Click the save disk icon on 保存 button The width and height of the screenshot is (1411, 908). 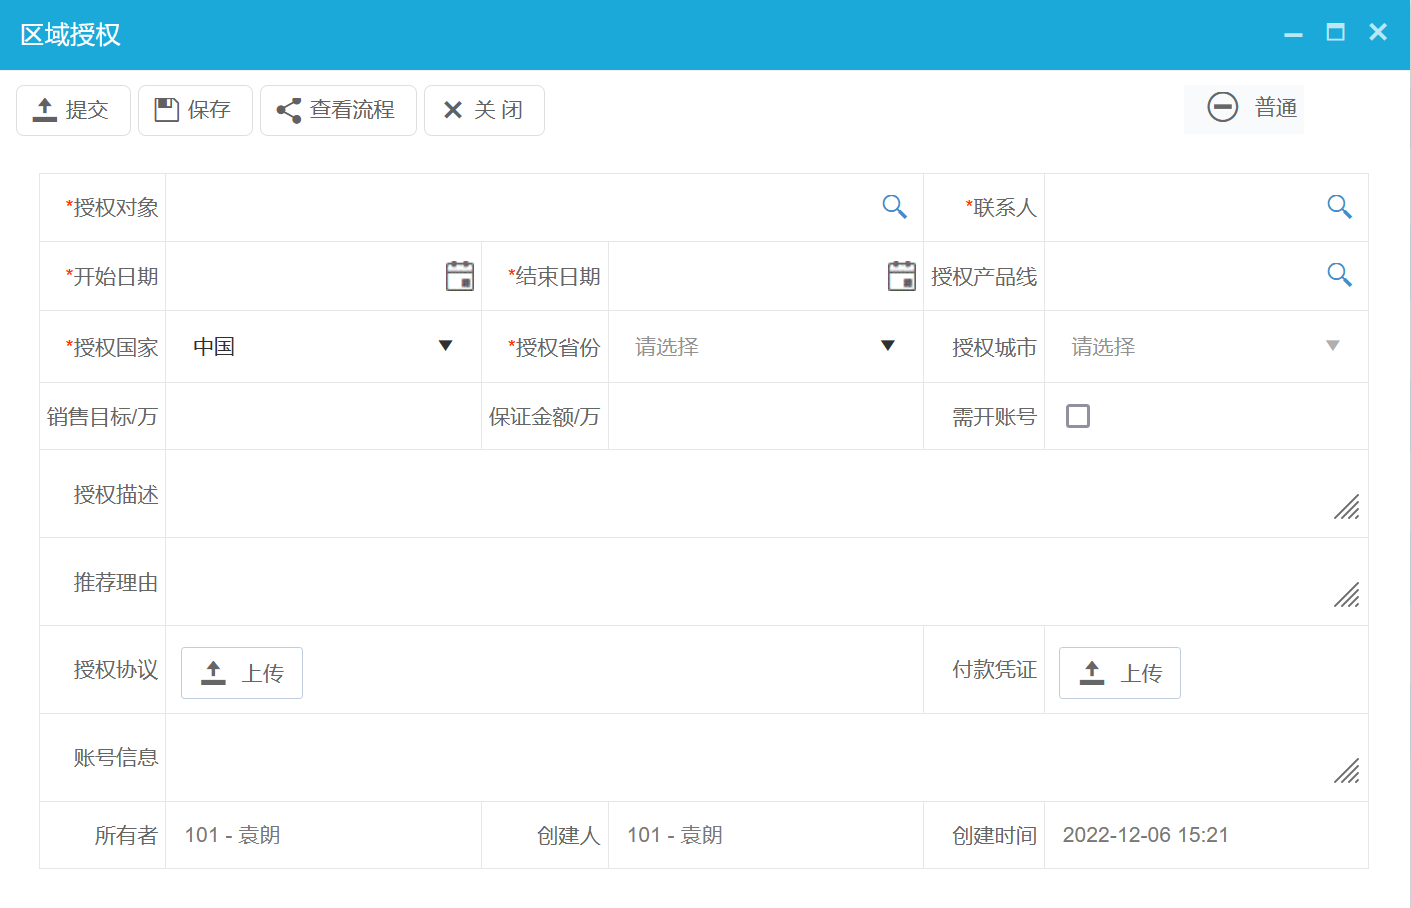(x=168, y=110)
